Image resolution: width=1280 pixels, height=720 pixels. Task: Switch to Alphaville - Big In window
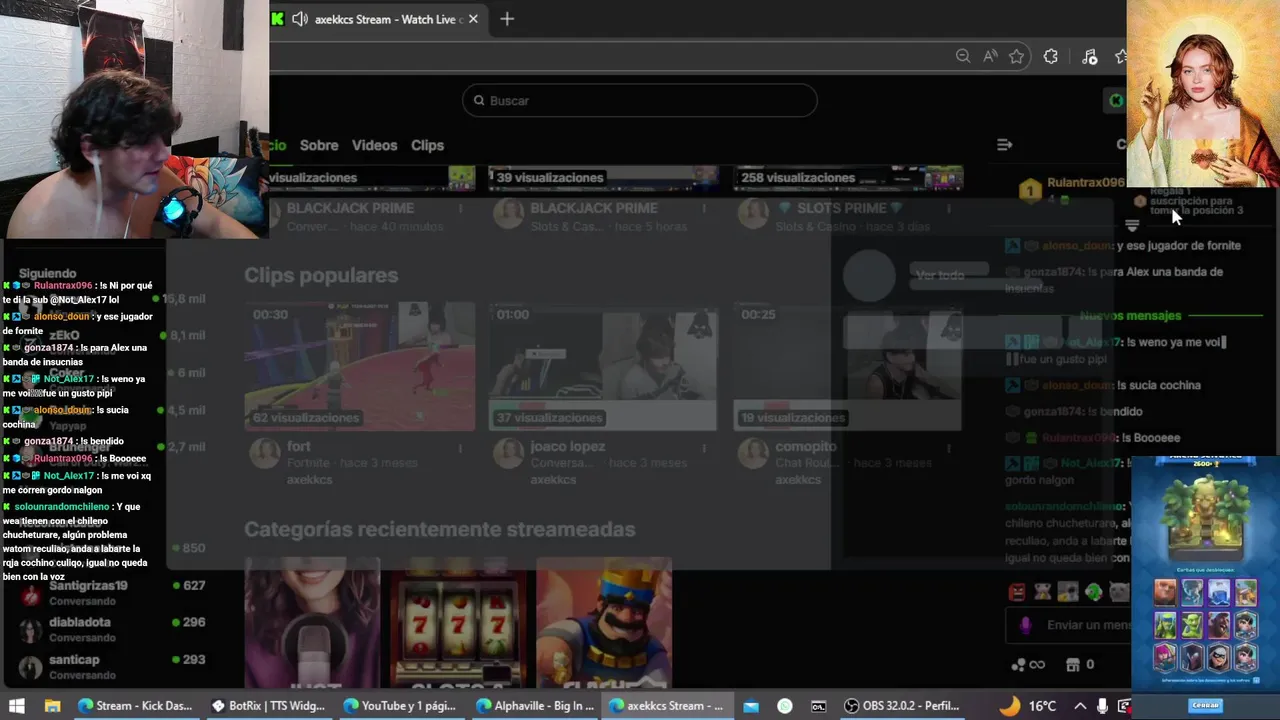(534, 705)
